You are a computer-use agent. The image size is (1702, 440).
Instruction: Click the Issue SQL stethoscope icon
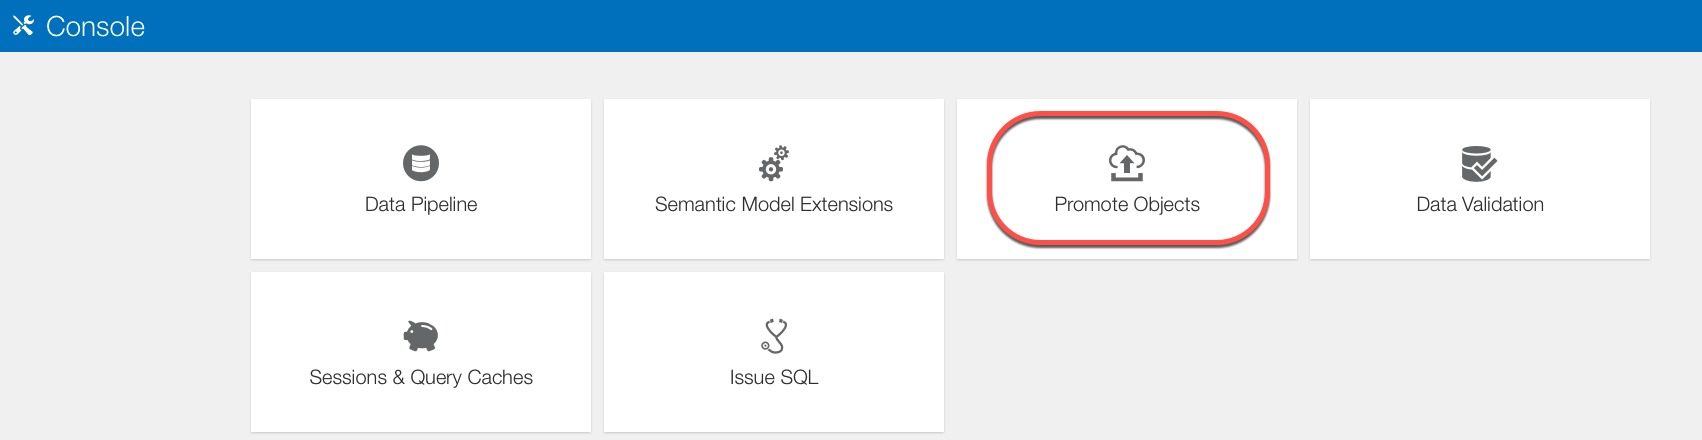(774, 336)
